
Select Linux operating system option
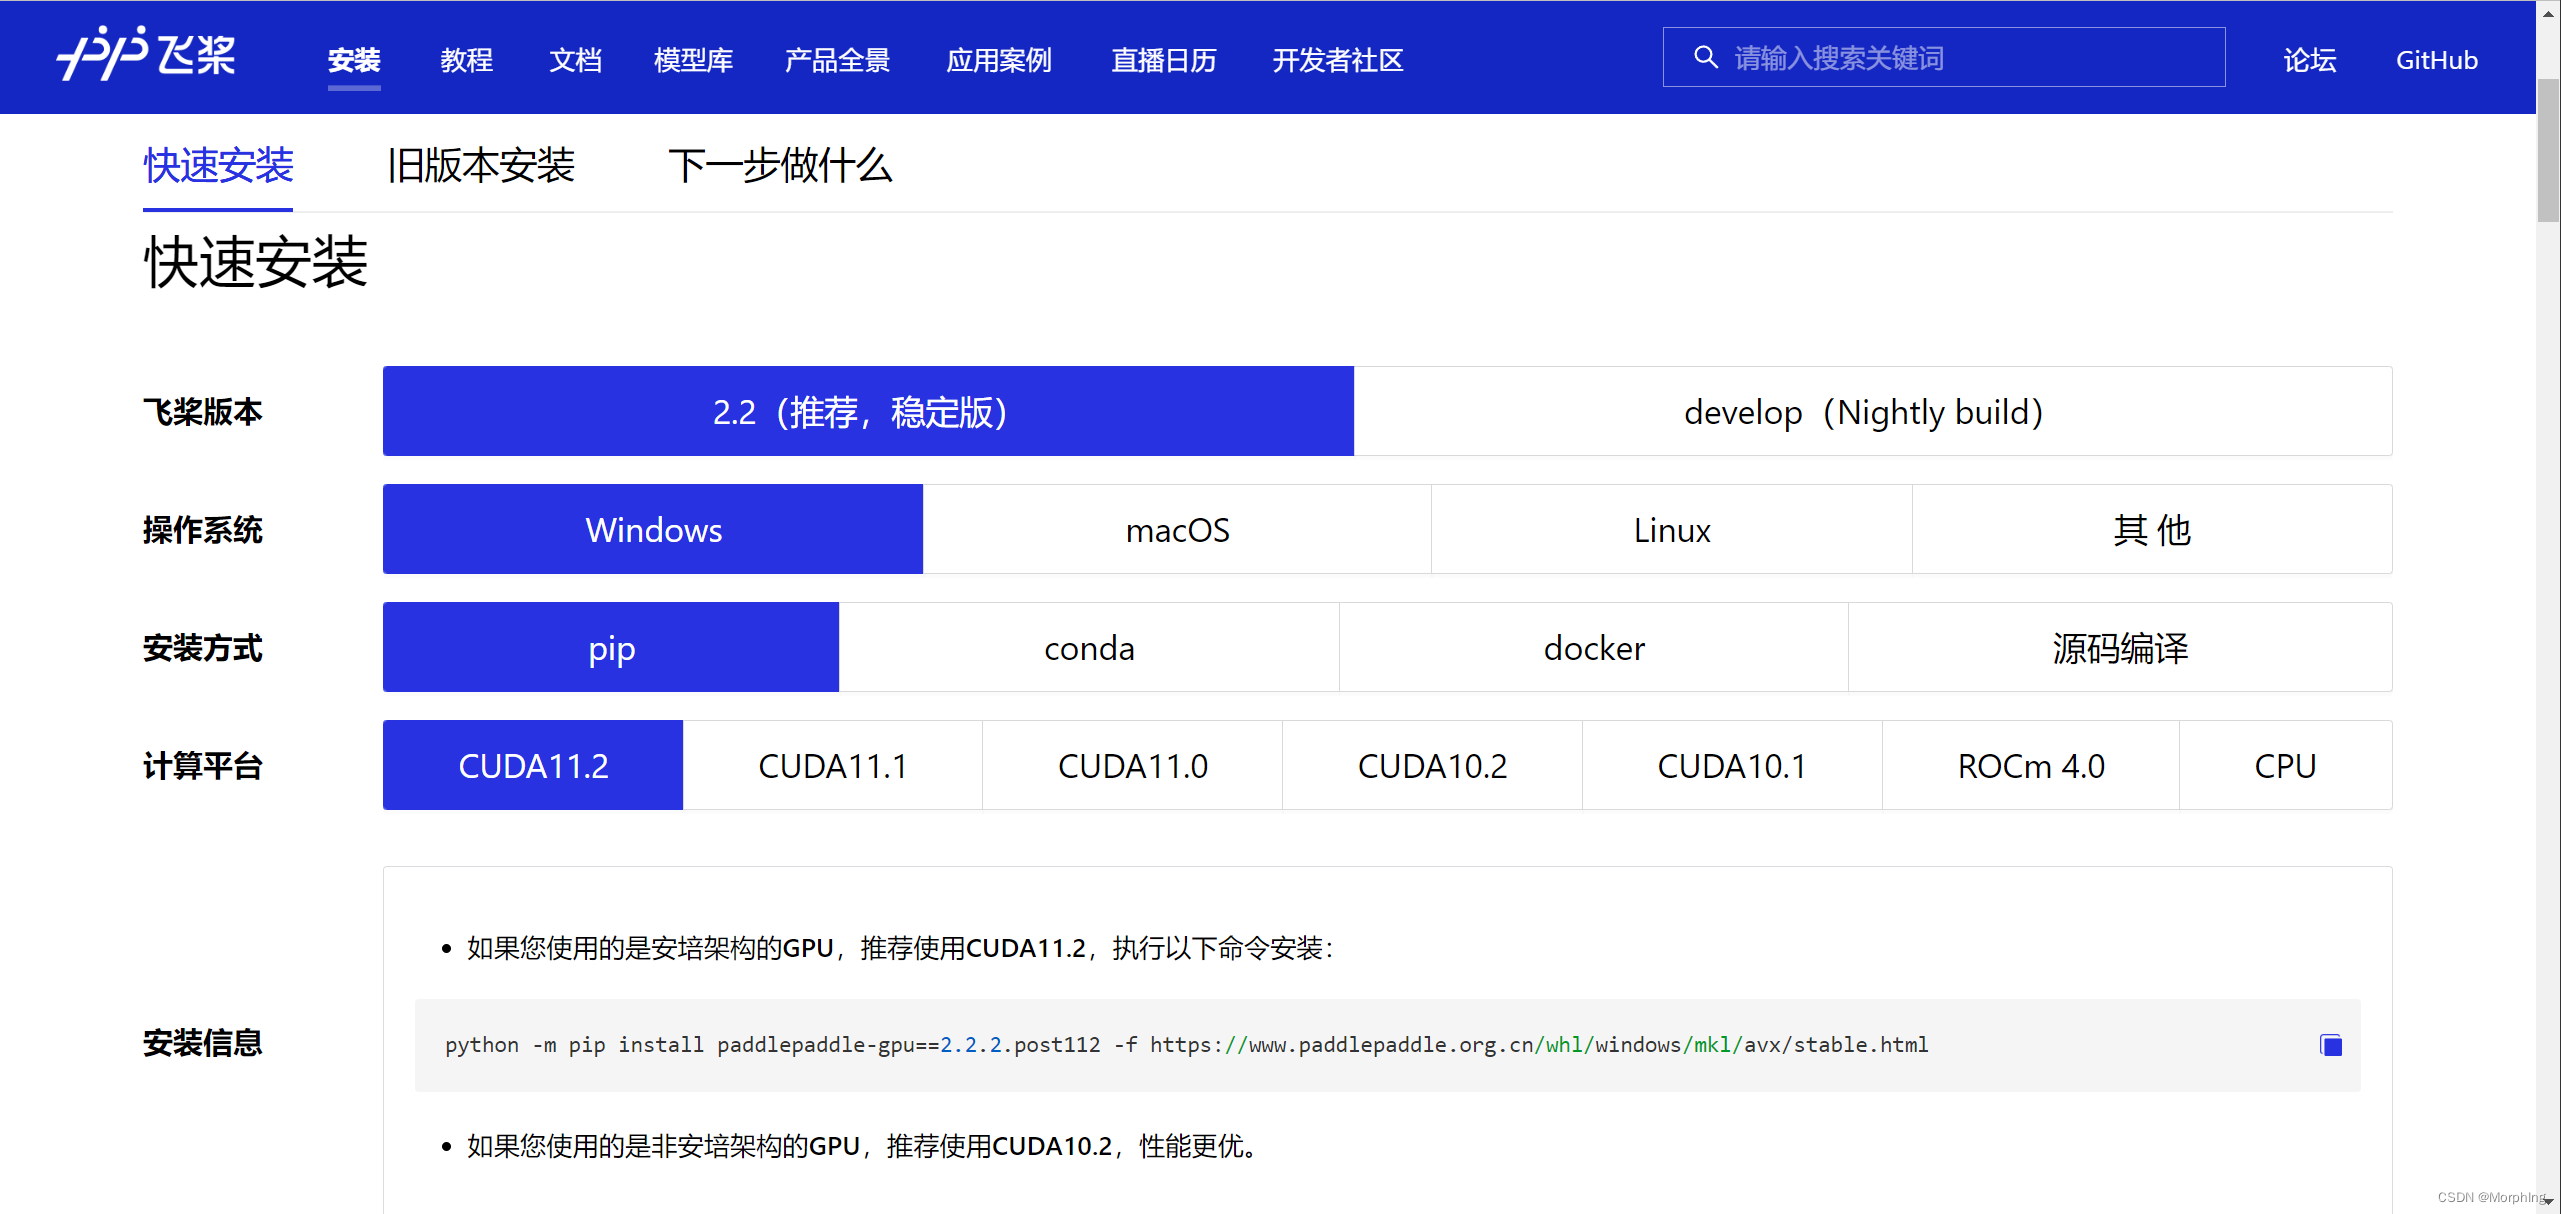pyautogui.click(x=1671, y=530)
